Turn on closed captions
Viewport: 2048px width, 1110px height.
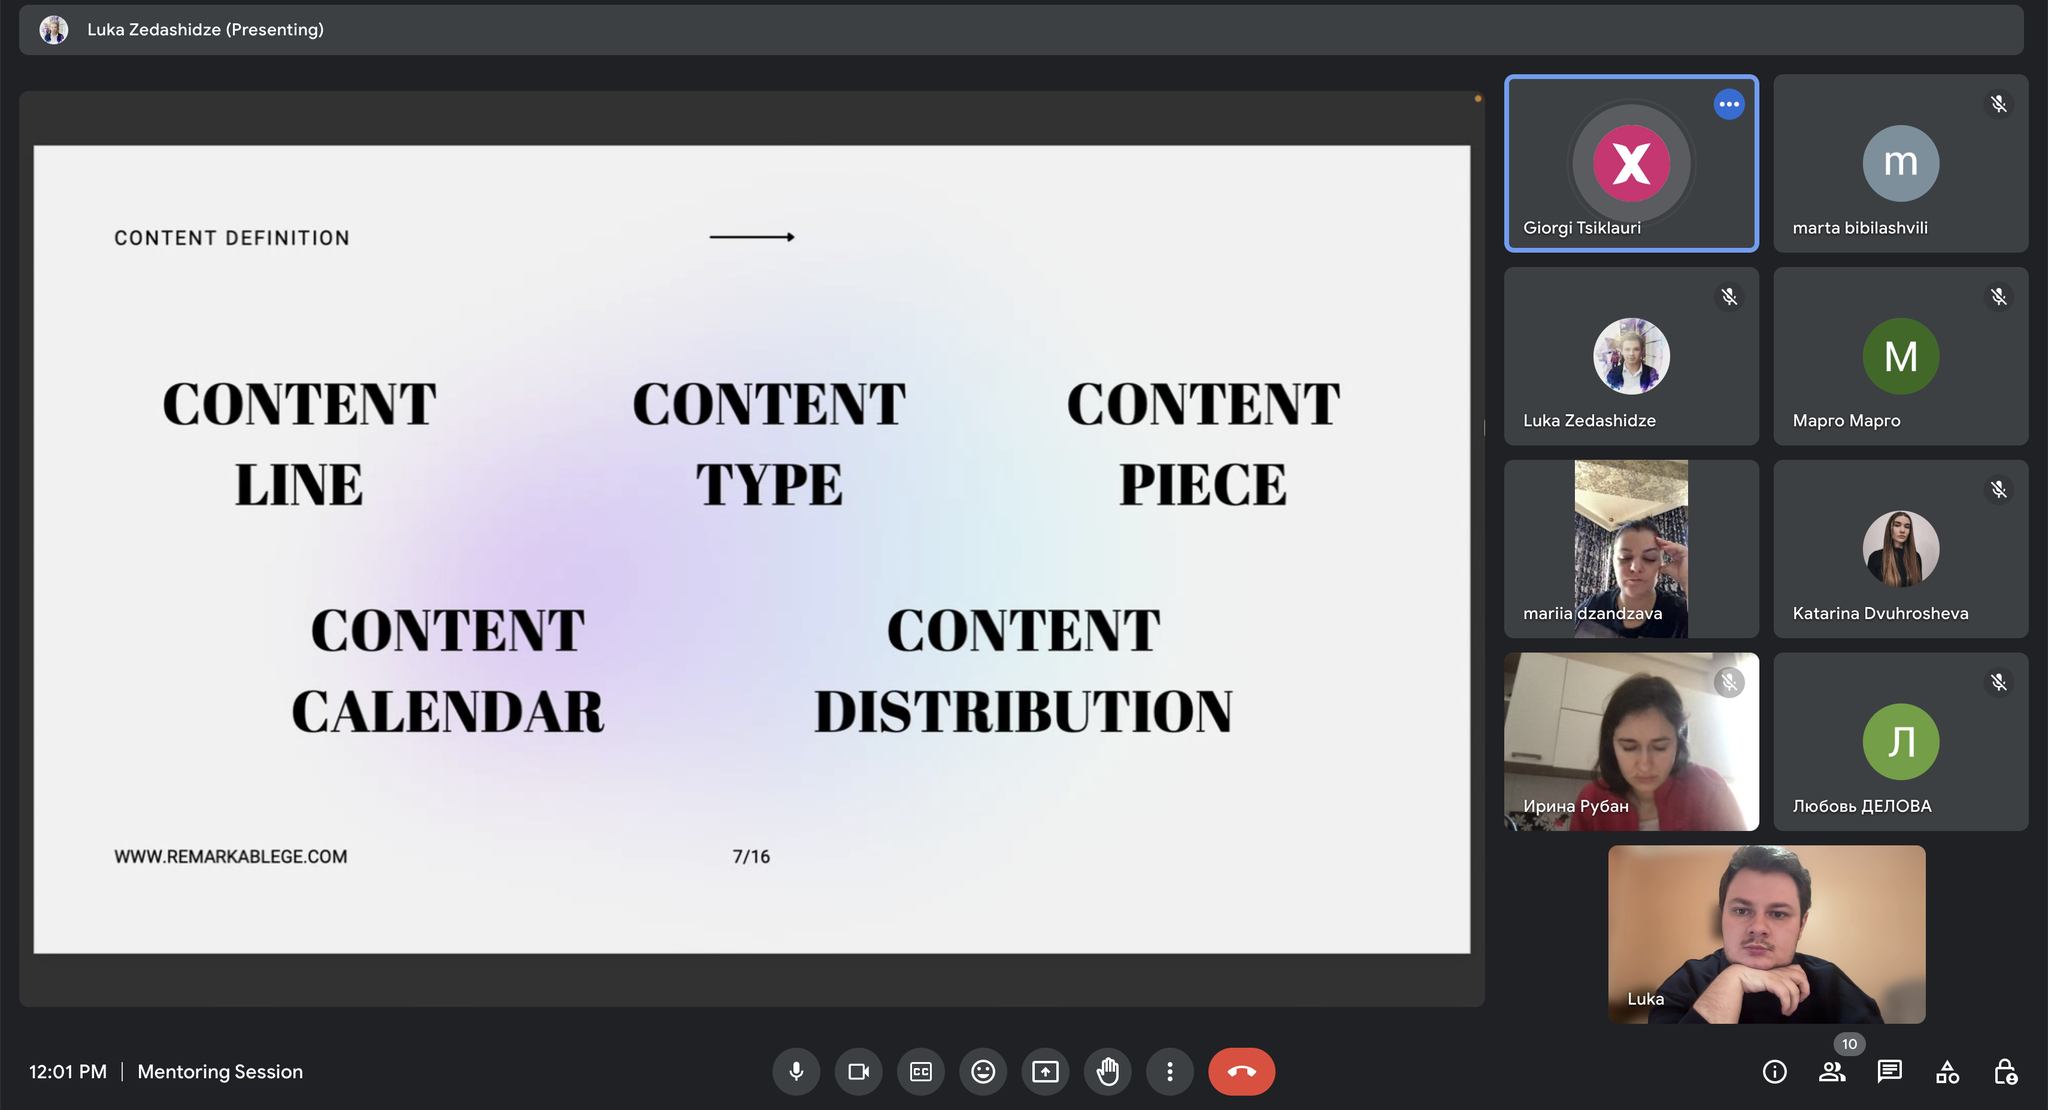[x=921, y=1072]
